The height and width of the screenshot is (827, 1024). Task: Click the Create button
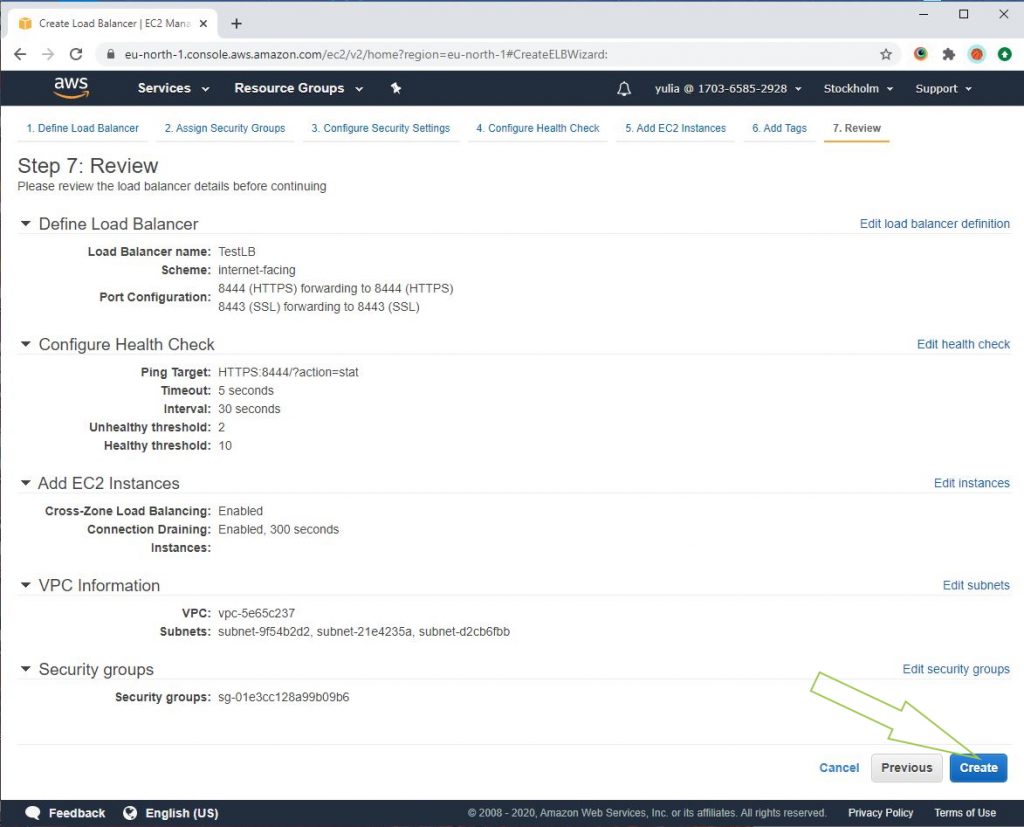click(x=978, y=768)
